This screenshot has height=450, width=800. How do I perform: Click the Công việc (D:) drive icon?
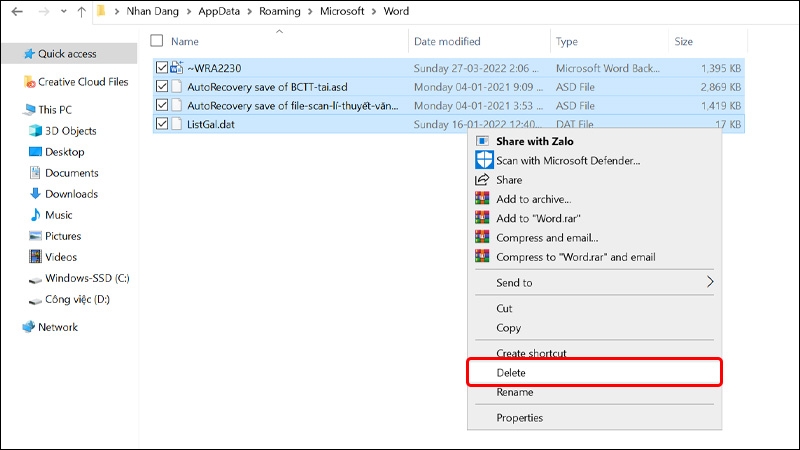[35, 301]
